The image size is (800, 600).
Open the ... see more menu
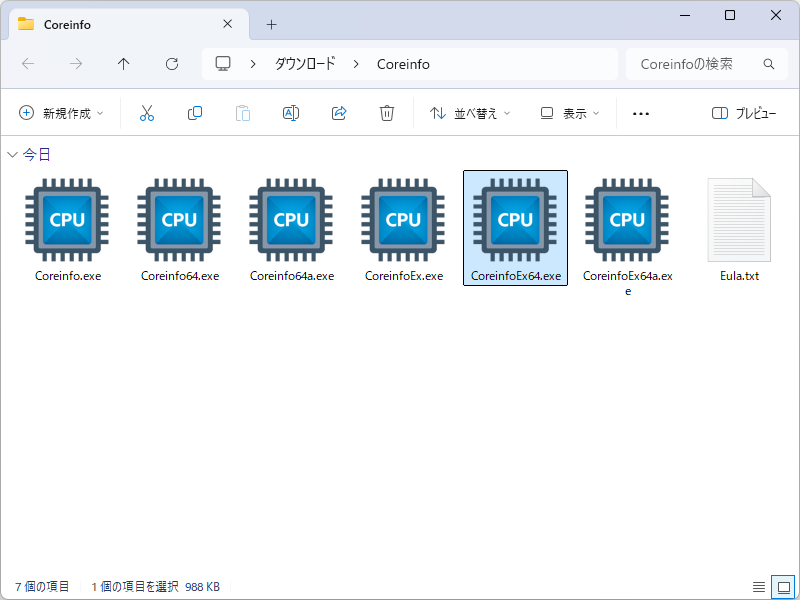click(640, 113)
